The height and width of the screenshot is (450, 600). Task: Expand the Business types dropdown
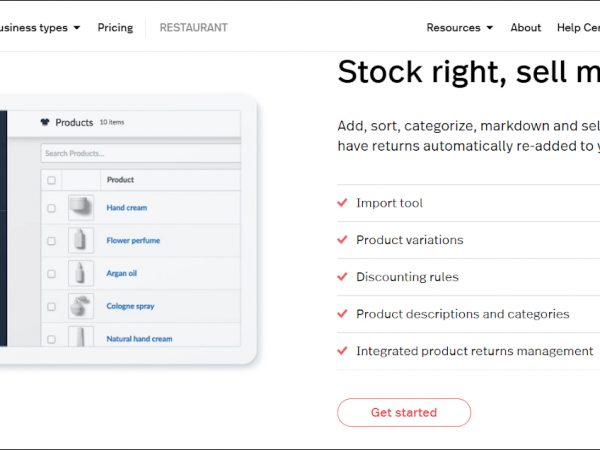click(40, 28)
